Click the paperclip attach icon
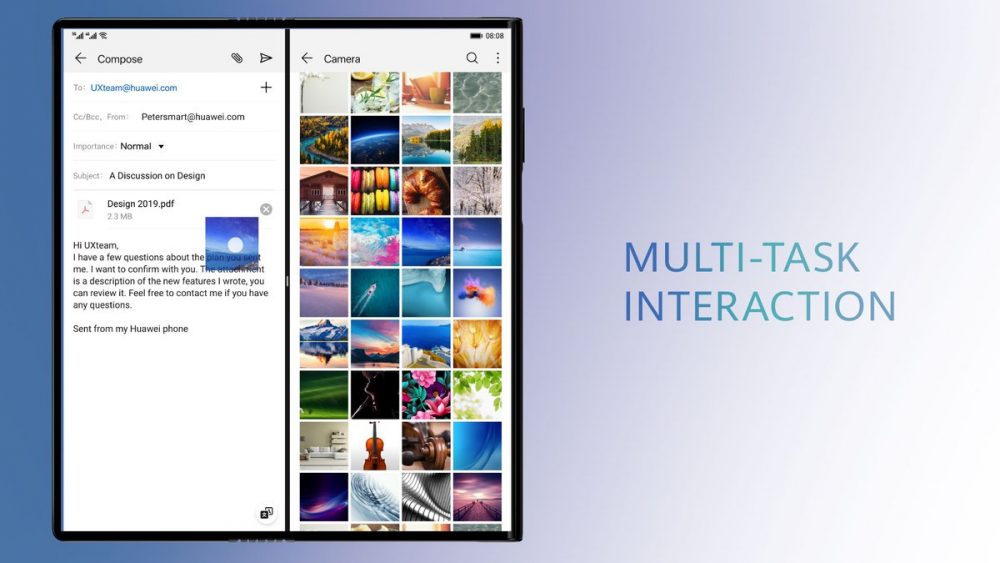The image size is (1000, 563). tap(237, 59)
